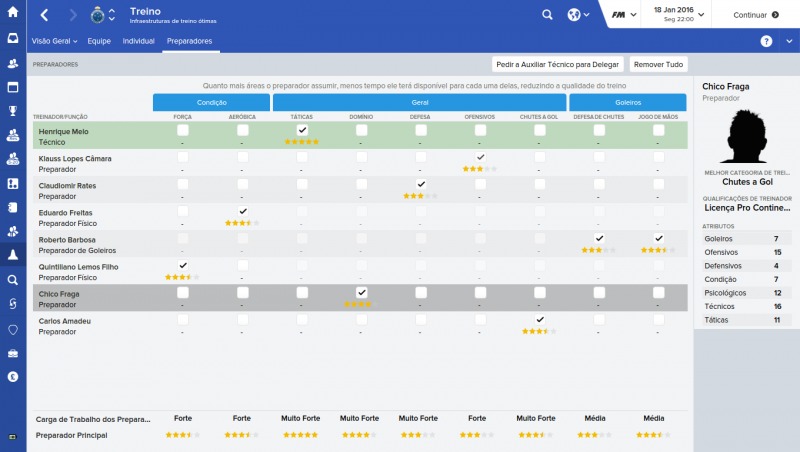Open the trophy competitions sidebar icon
The height and width of the screenshot is (452, 800).
tap(13, 111)
